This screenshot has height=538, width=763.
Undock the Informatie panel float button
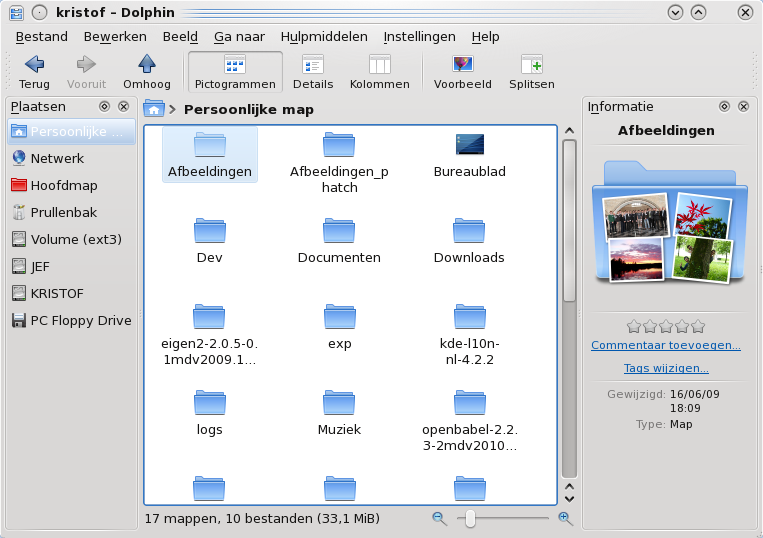click(x=724, y=107)
